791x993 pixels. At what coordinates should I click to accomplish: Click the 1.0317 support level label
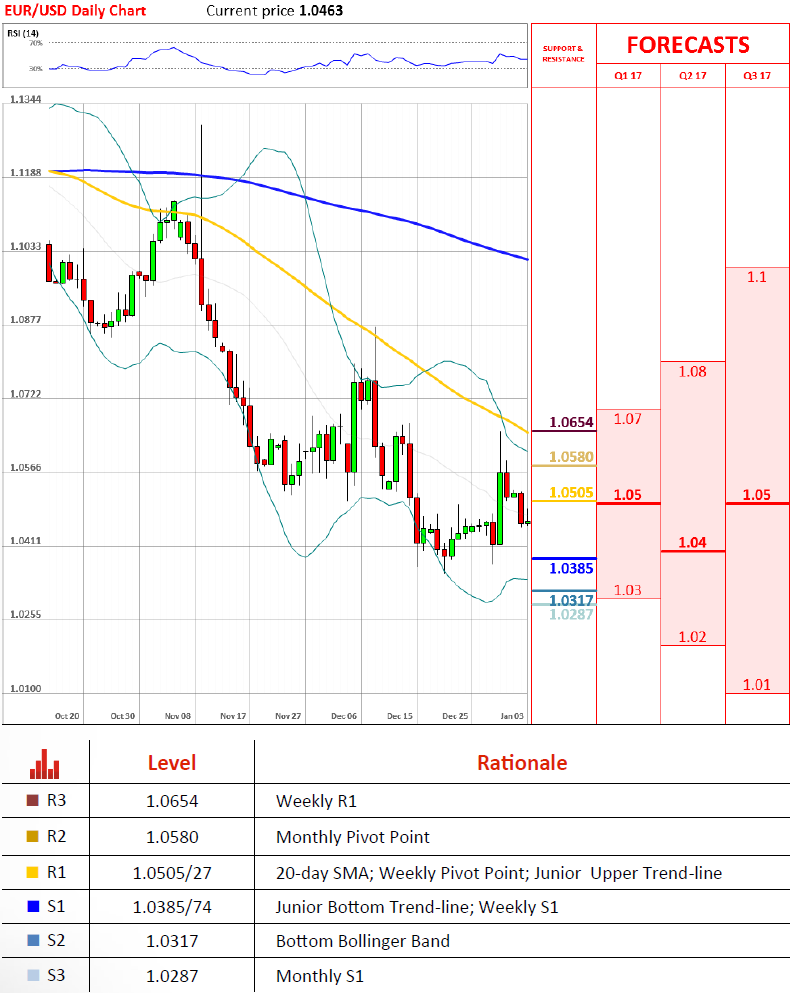[571, 600]
